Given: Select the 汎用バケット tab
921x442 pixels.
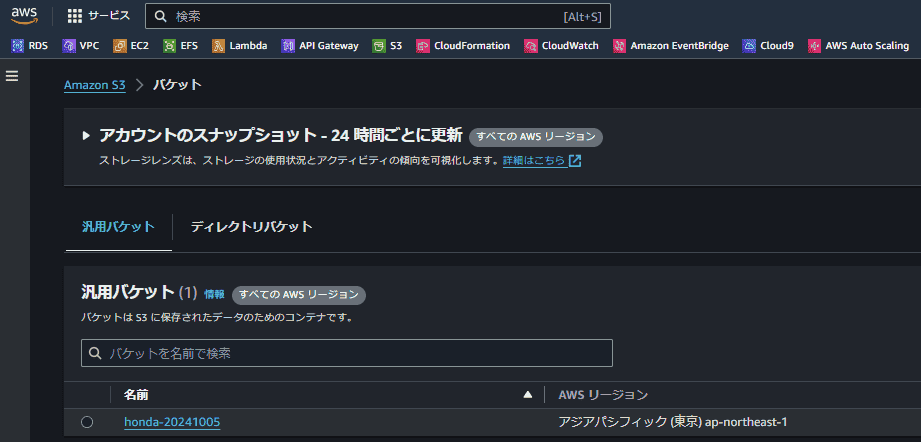Looking at the screenshot, I should click(x=118, y=227).
